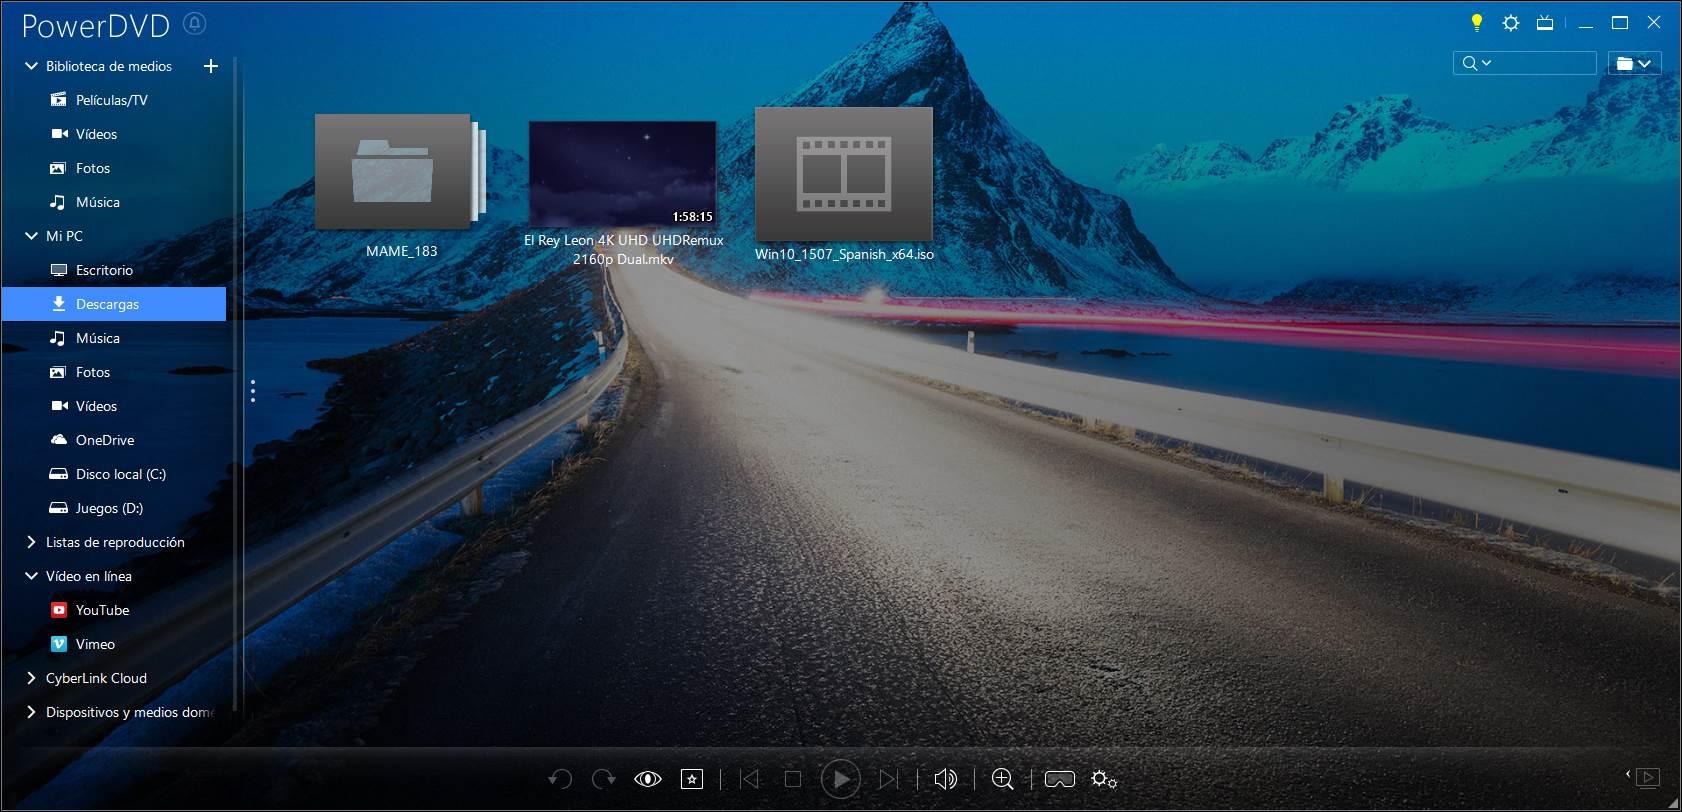Open the folder view dropdown

coord(1634,63)
